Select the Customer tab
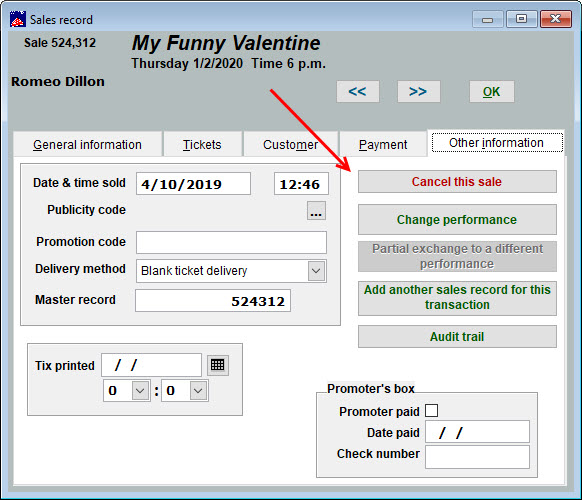This screenshot has width=582, height=500. coord(290,144)
